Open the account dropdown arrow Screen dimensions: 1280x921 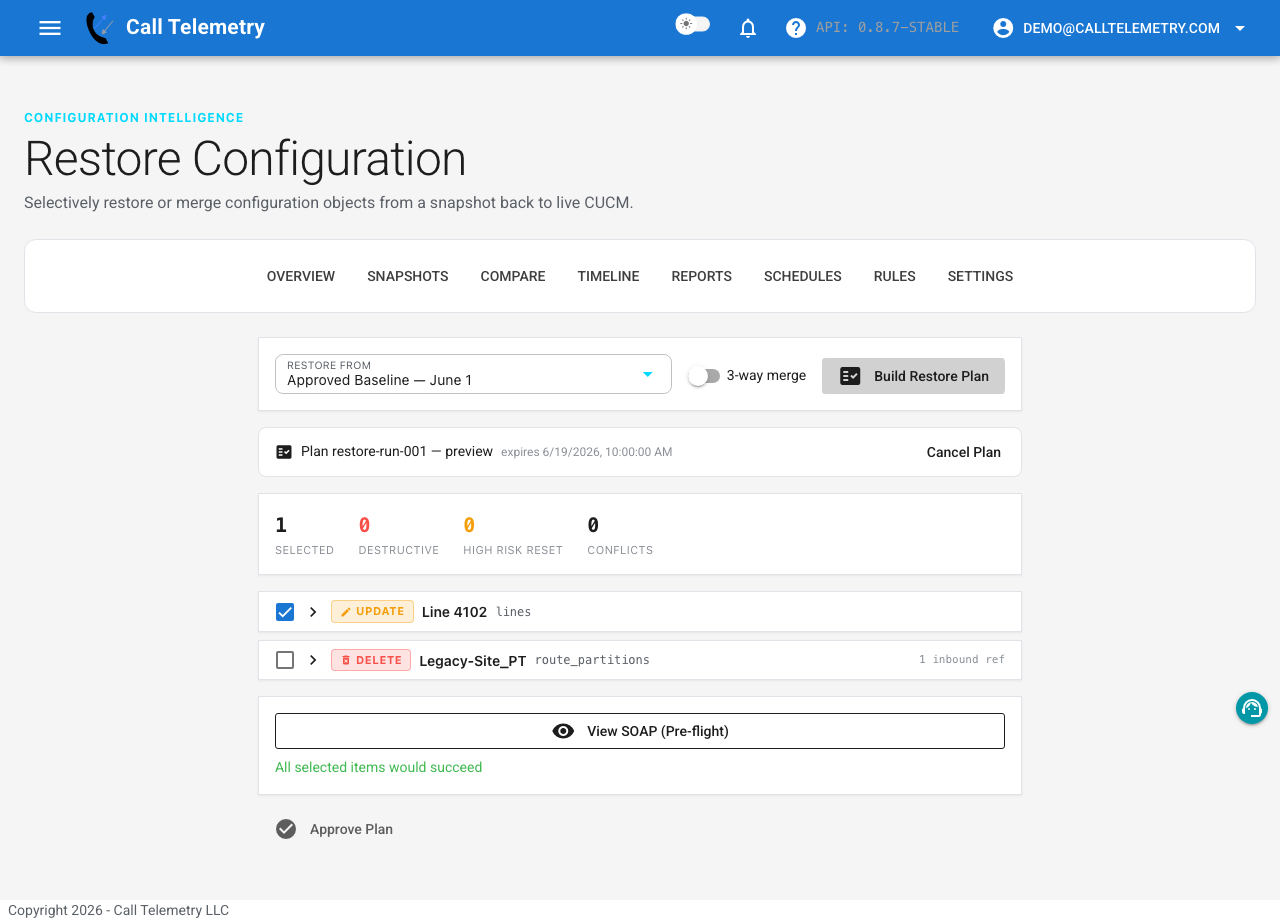[x=1240, y=28]
